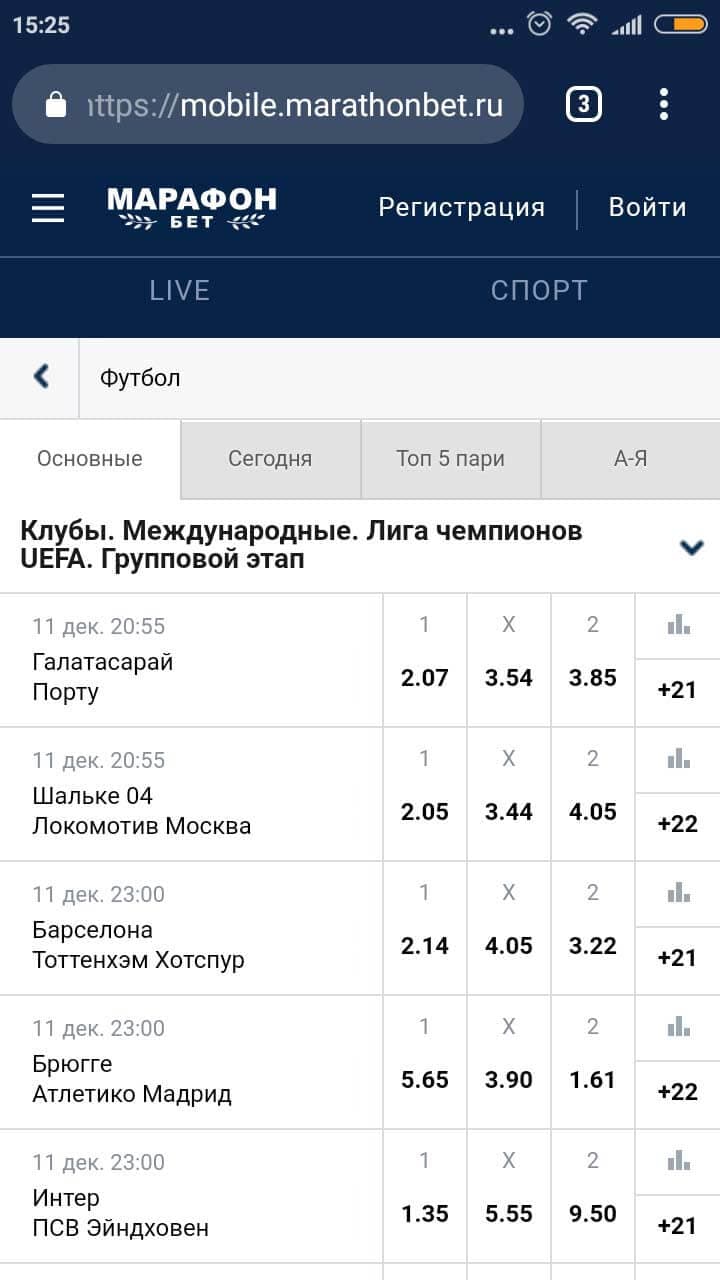This screenshot has width=720, height=1280.
Task: Open the browser tabs counter
Action: 584,104
